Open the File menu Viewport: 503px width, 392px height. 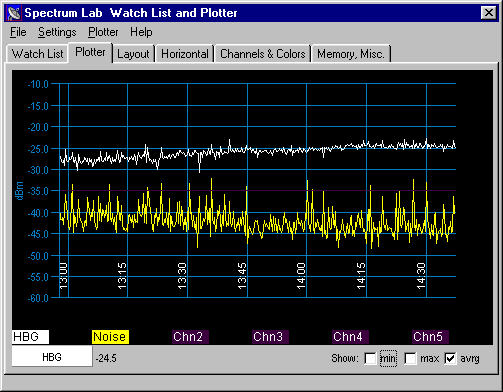click(x=18, y=32)
